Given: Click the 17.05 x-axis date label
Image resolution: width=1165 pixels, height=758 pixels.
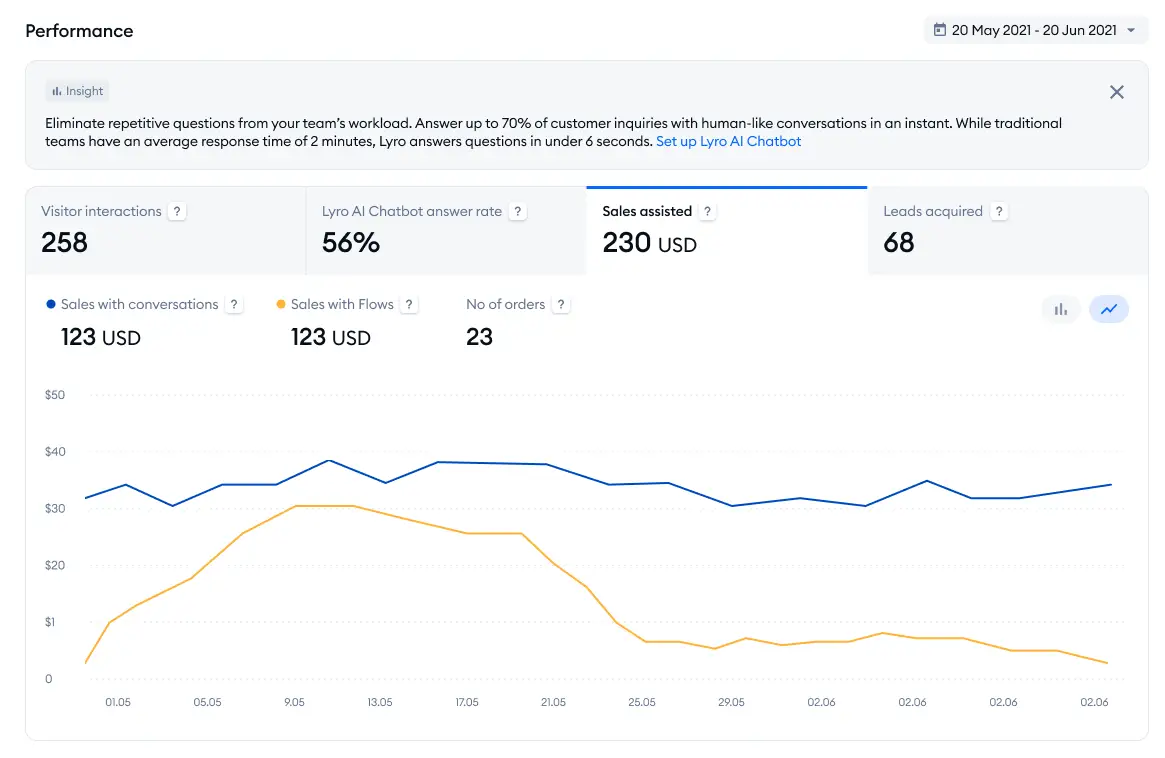Looking at the screenshot, I should pos(467,702).
